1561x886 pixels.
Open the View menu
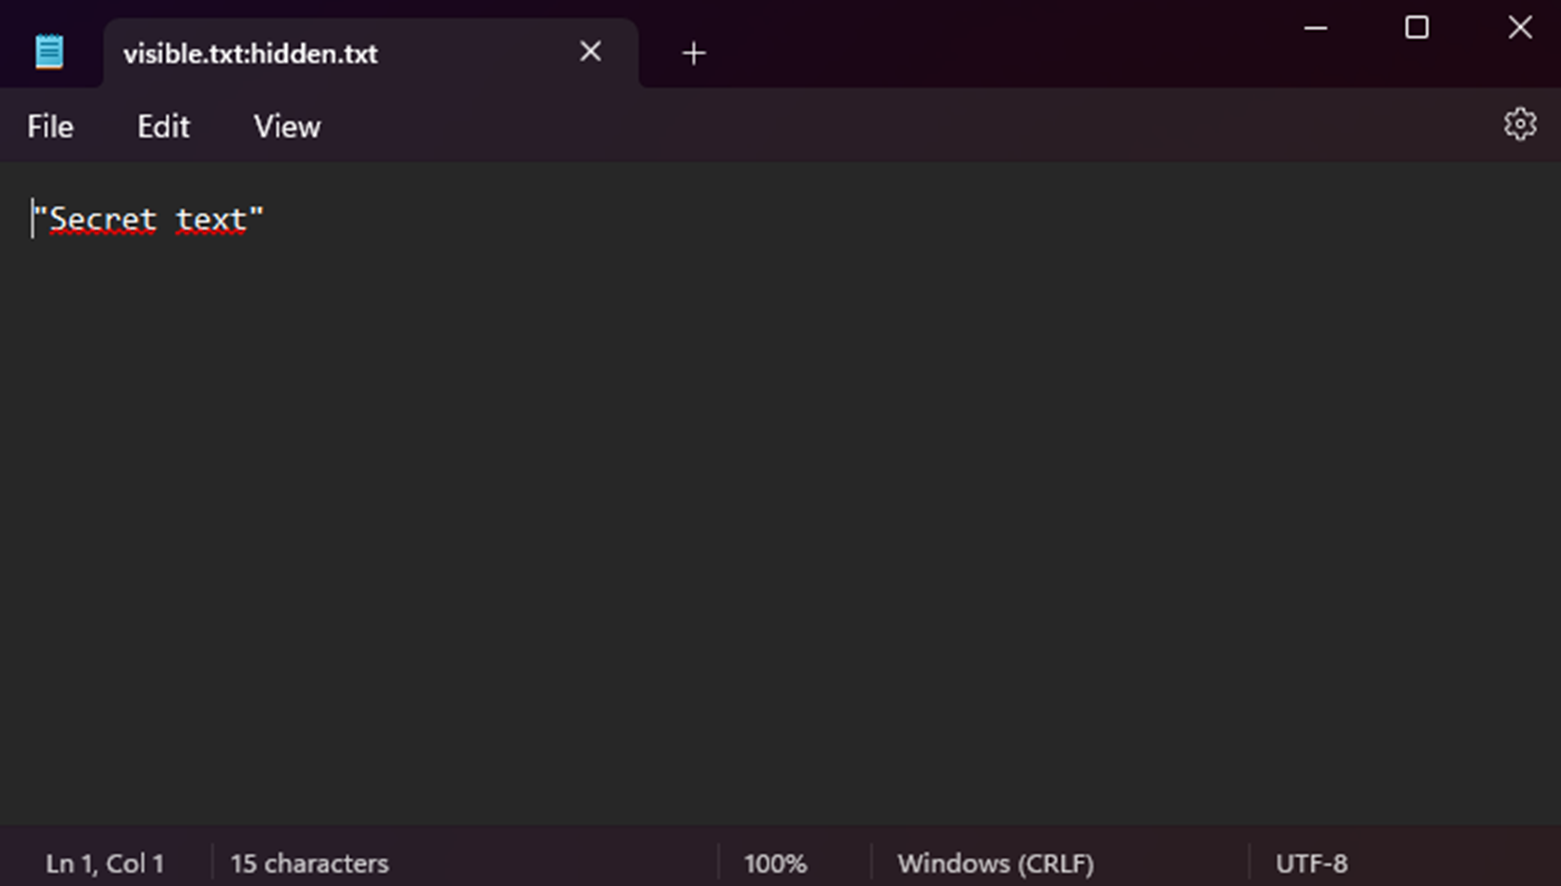click(287, 126)
